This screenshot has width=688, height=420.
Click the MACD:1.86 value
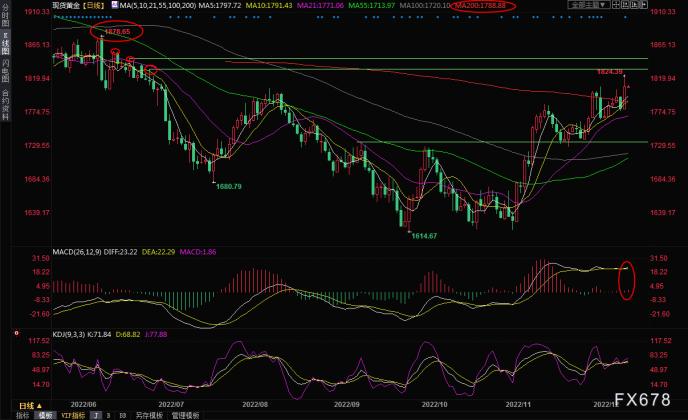tap(198, 252)
